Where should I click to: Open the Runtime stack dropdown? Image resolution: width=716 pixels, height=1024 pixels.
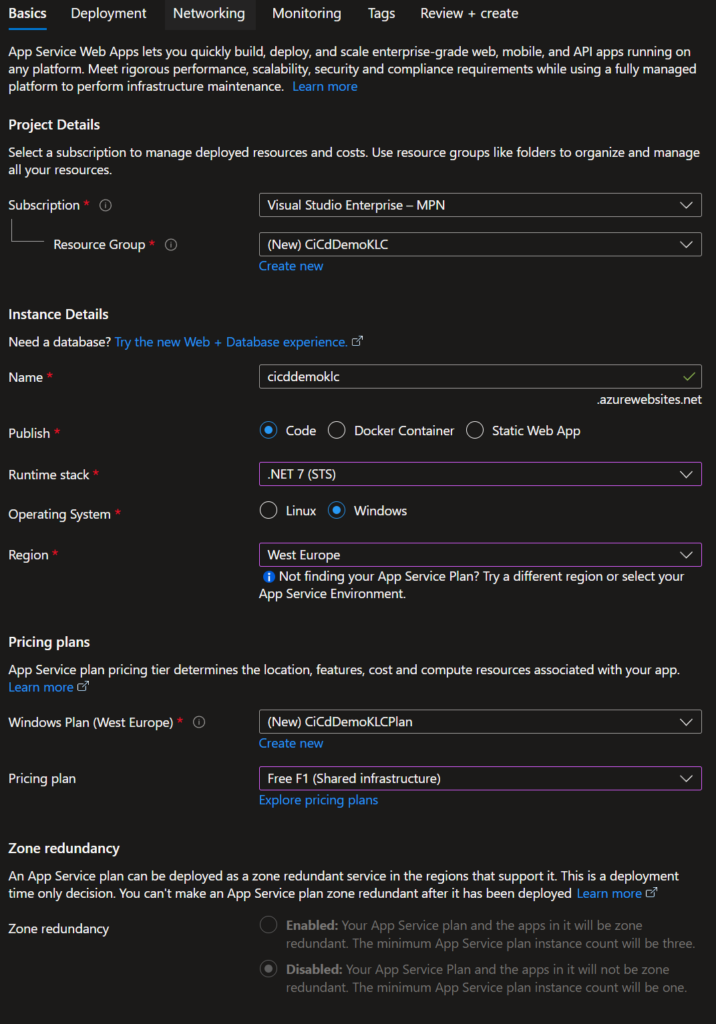coord(480,474)
